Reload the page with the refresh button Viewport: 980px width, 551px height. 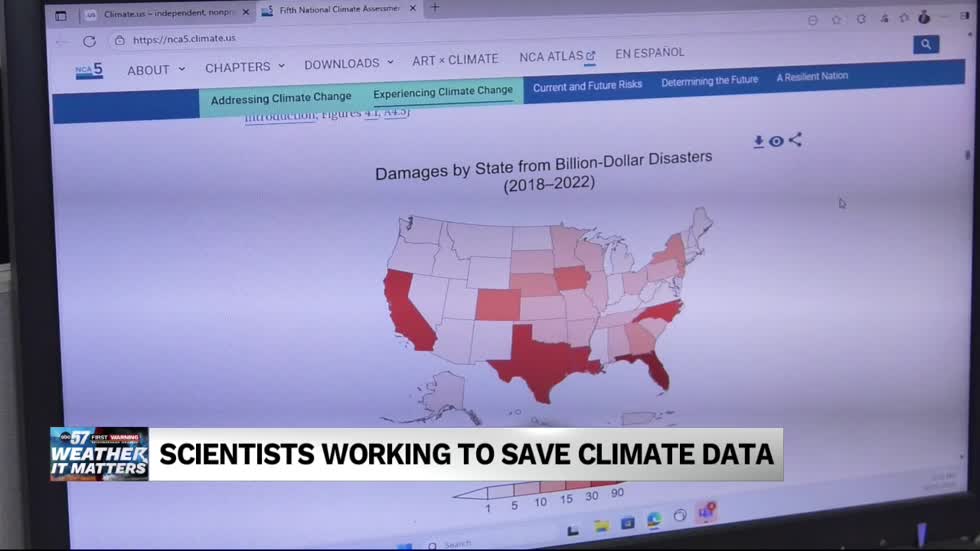click(89, 41)
